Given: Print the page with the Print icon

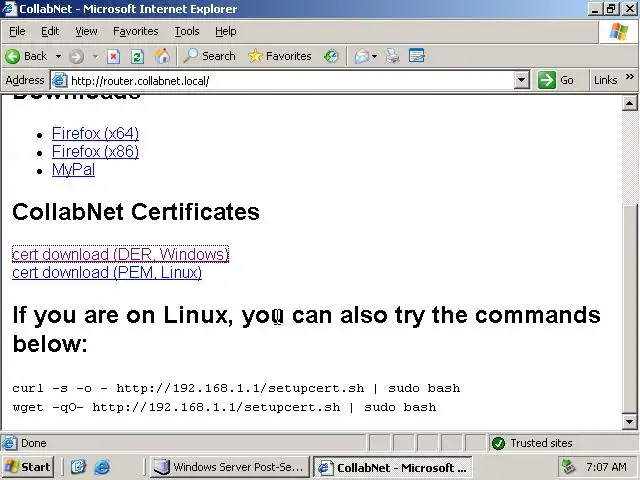Looking at the screenshot, I should pos(393,56).
